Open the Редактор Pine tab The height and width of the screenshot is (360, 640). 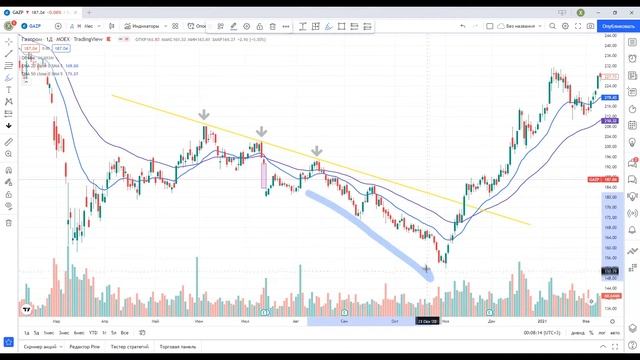84,347
